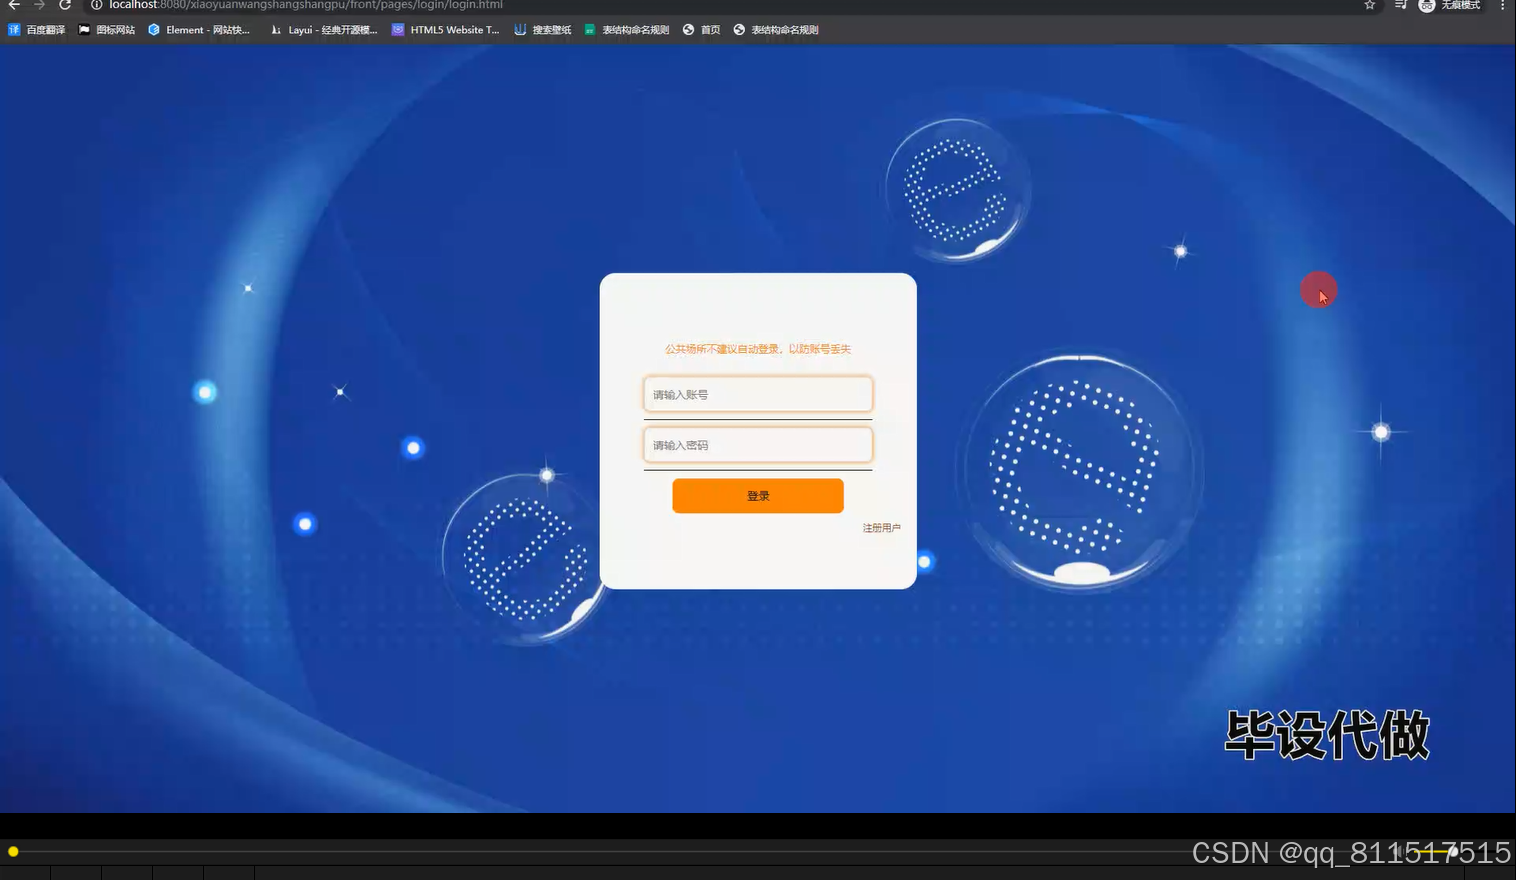Open the last 表结构命名规则 bookmark with the globe icon
Image resolution: width=1516 pixels, height=880 pixels.
click(x=776, y=30)
